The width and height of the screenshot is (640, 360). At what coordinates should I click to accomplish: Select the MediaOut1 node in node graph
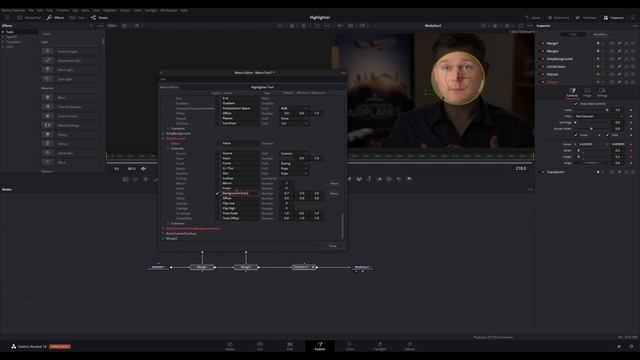point(362,267)
